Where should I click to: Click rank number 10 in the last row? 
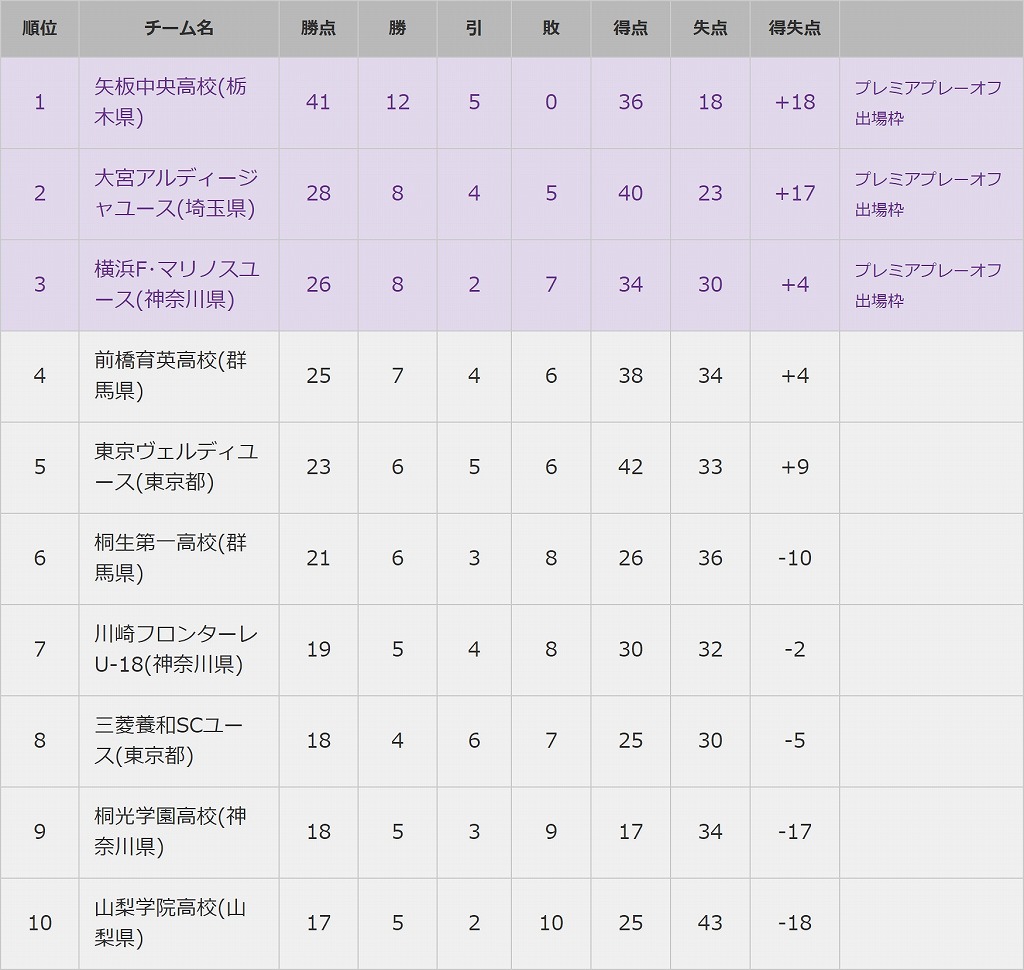click(x=40, y=922)
